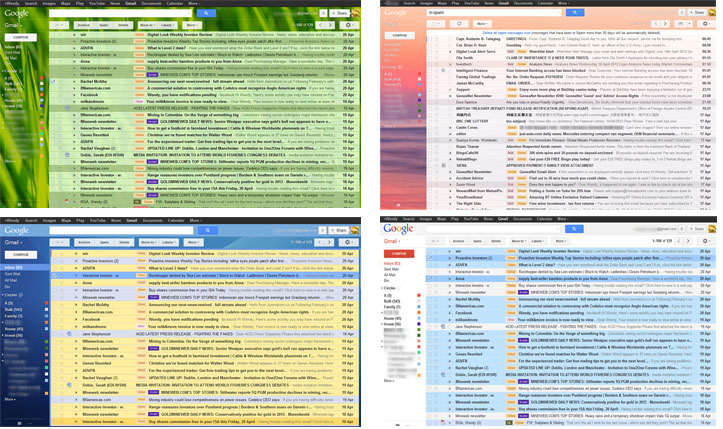
Task: Click importance marker on Anna row, green-theme window
Action: [74, 61]
